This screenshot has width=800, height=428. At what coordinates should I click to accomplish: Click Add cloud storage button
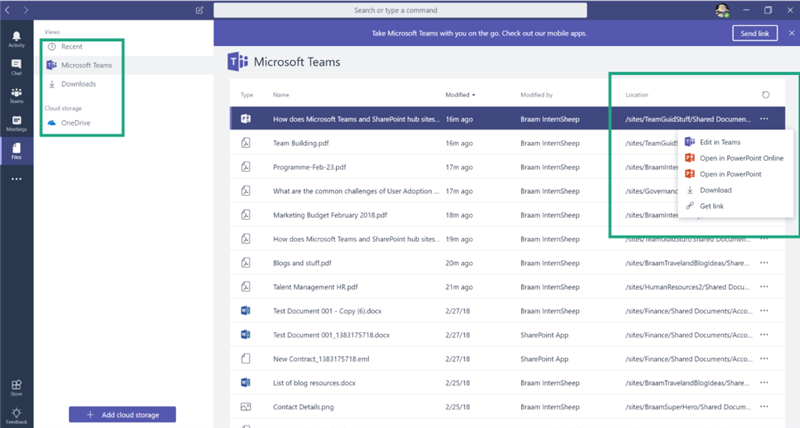[x=122, y=415]
